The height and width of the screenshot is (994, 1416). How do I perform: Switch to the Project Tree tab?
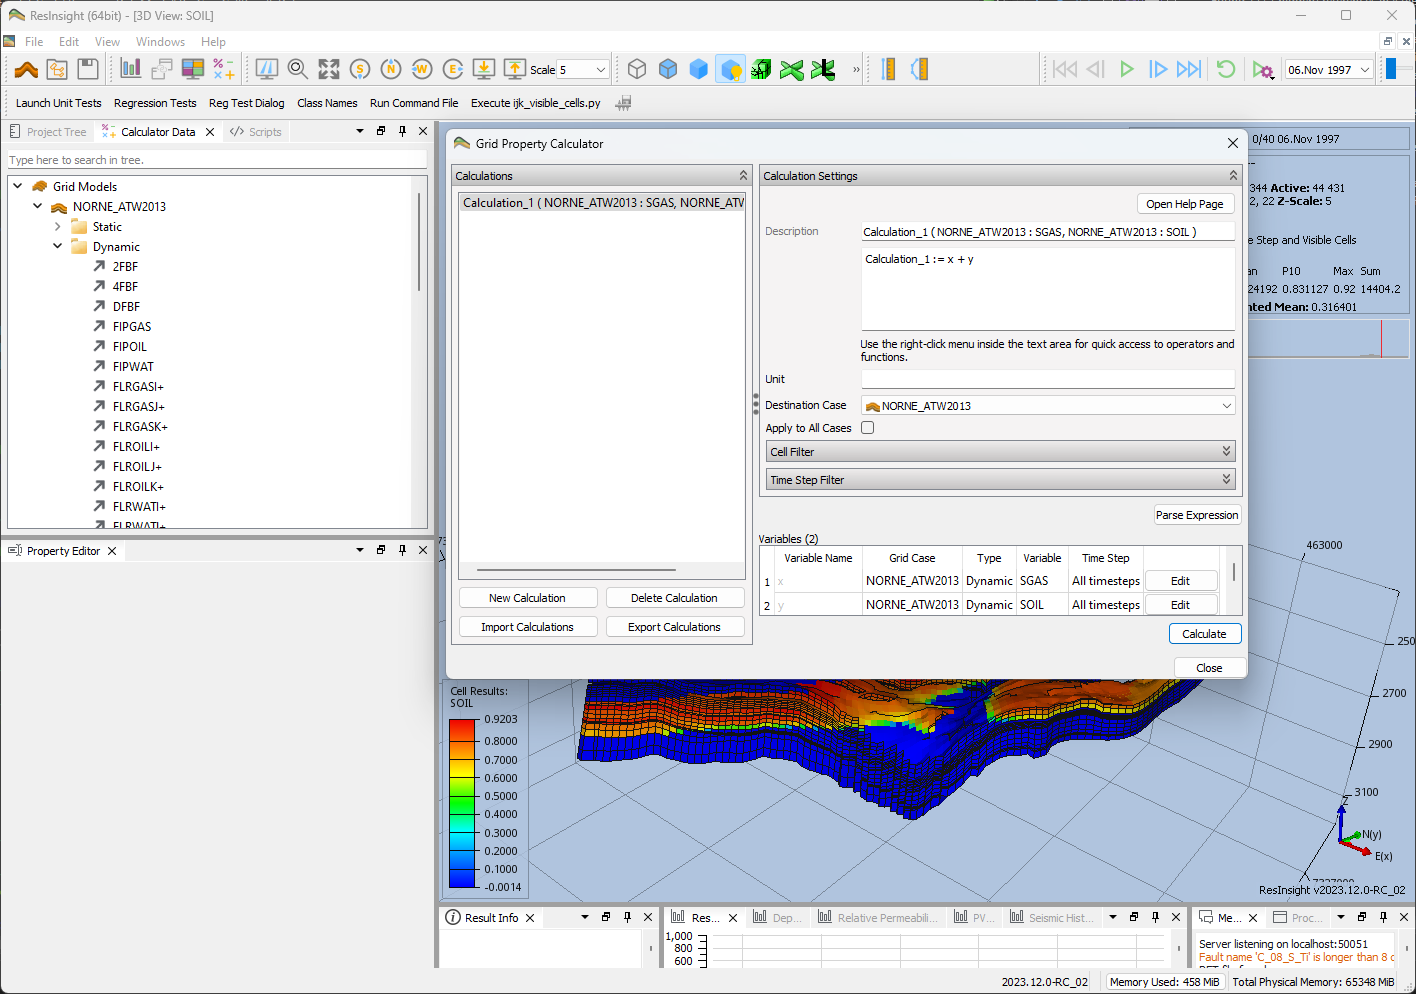(48, 132)
